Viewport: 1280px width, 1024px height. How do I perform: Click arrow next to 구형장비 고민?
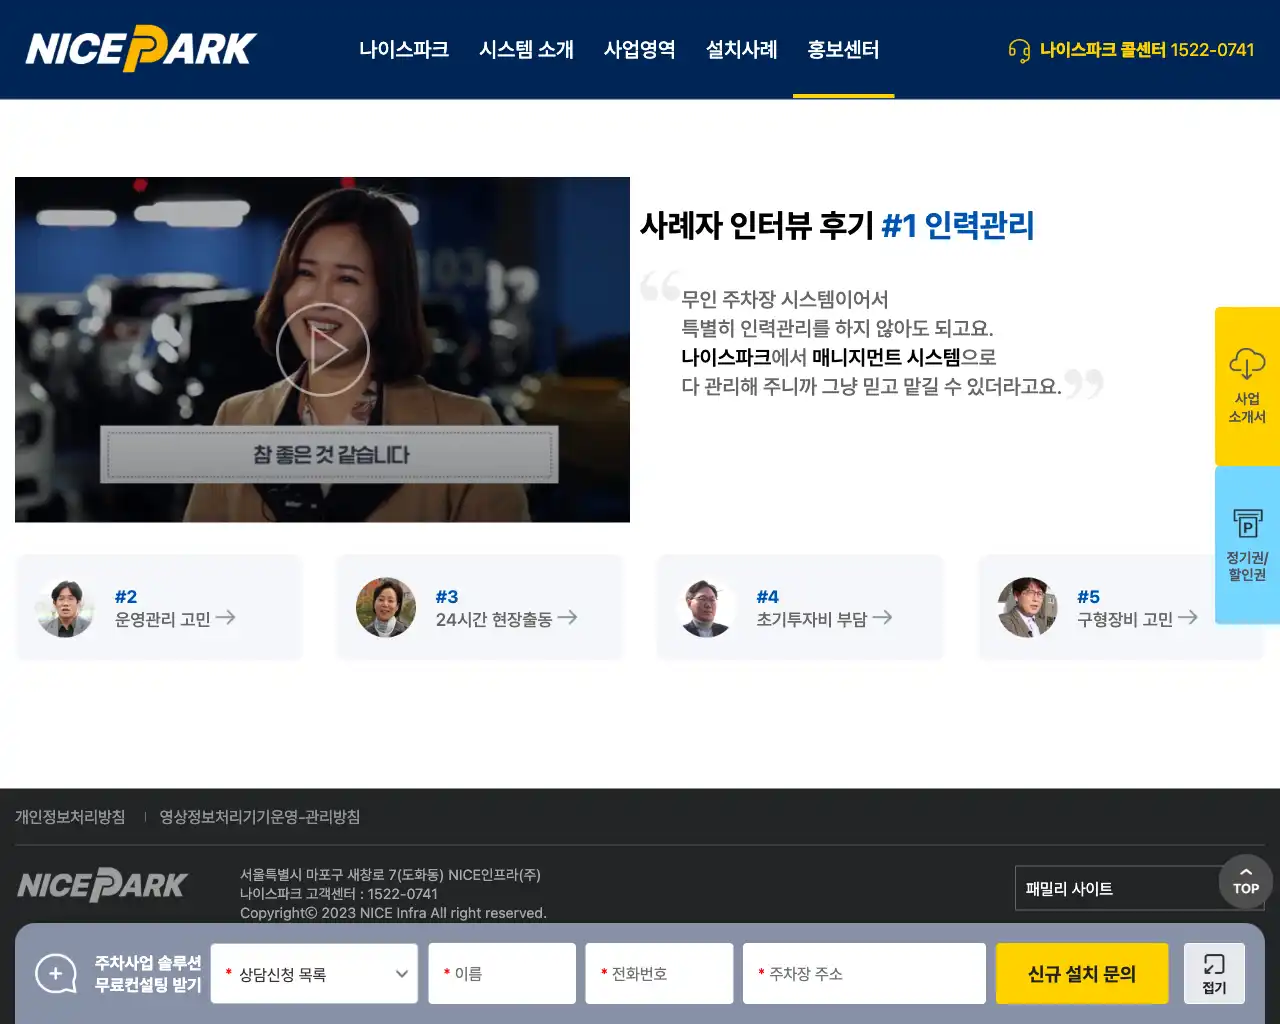point(1188,618)
